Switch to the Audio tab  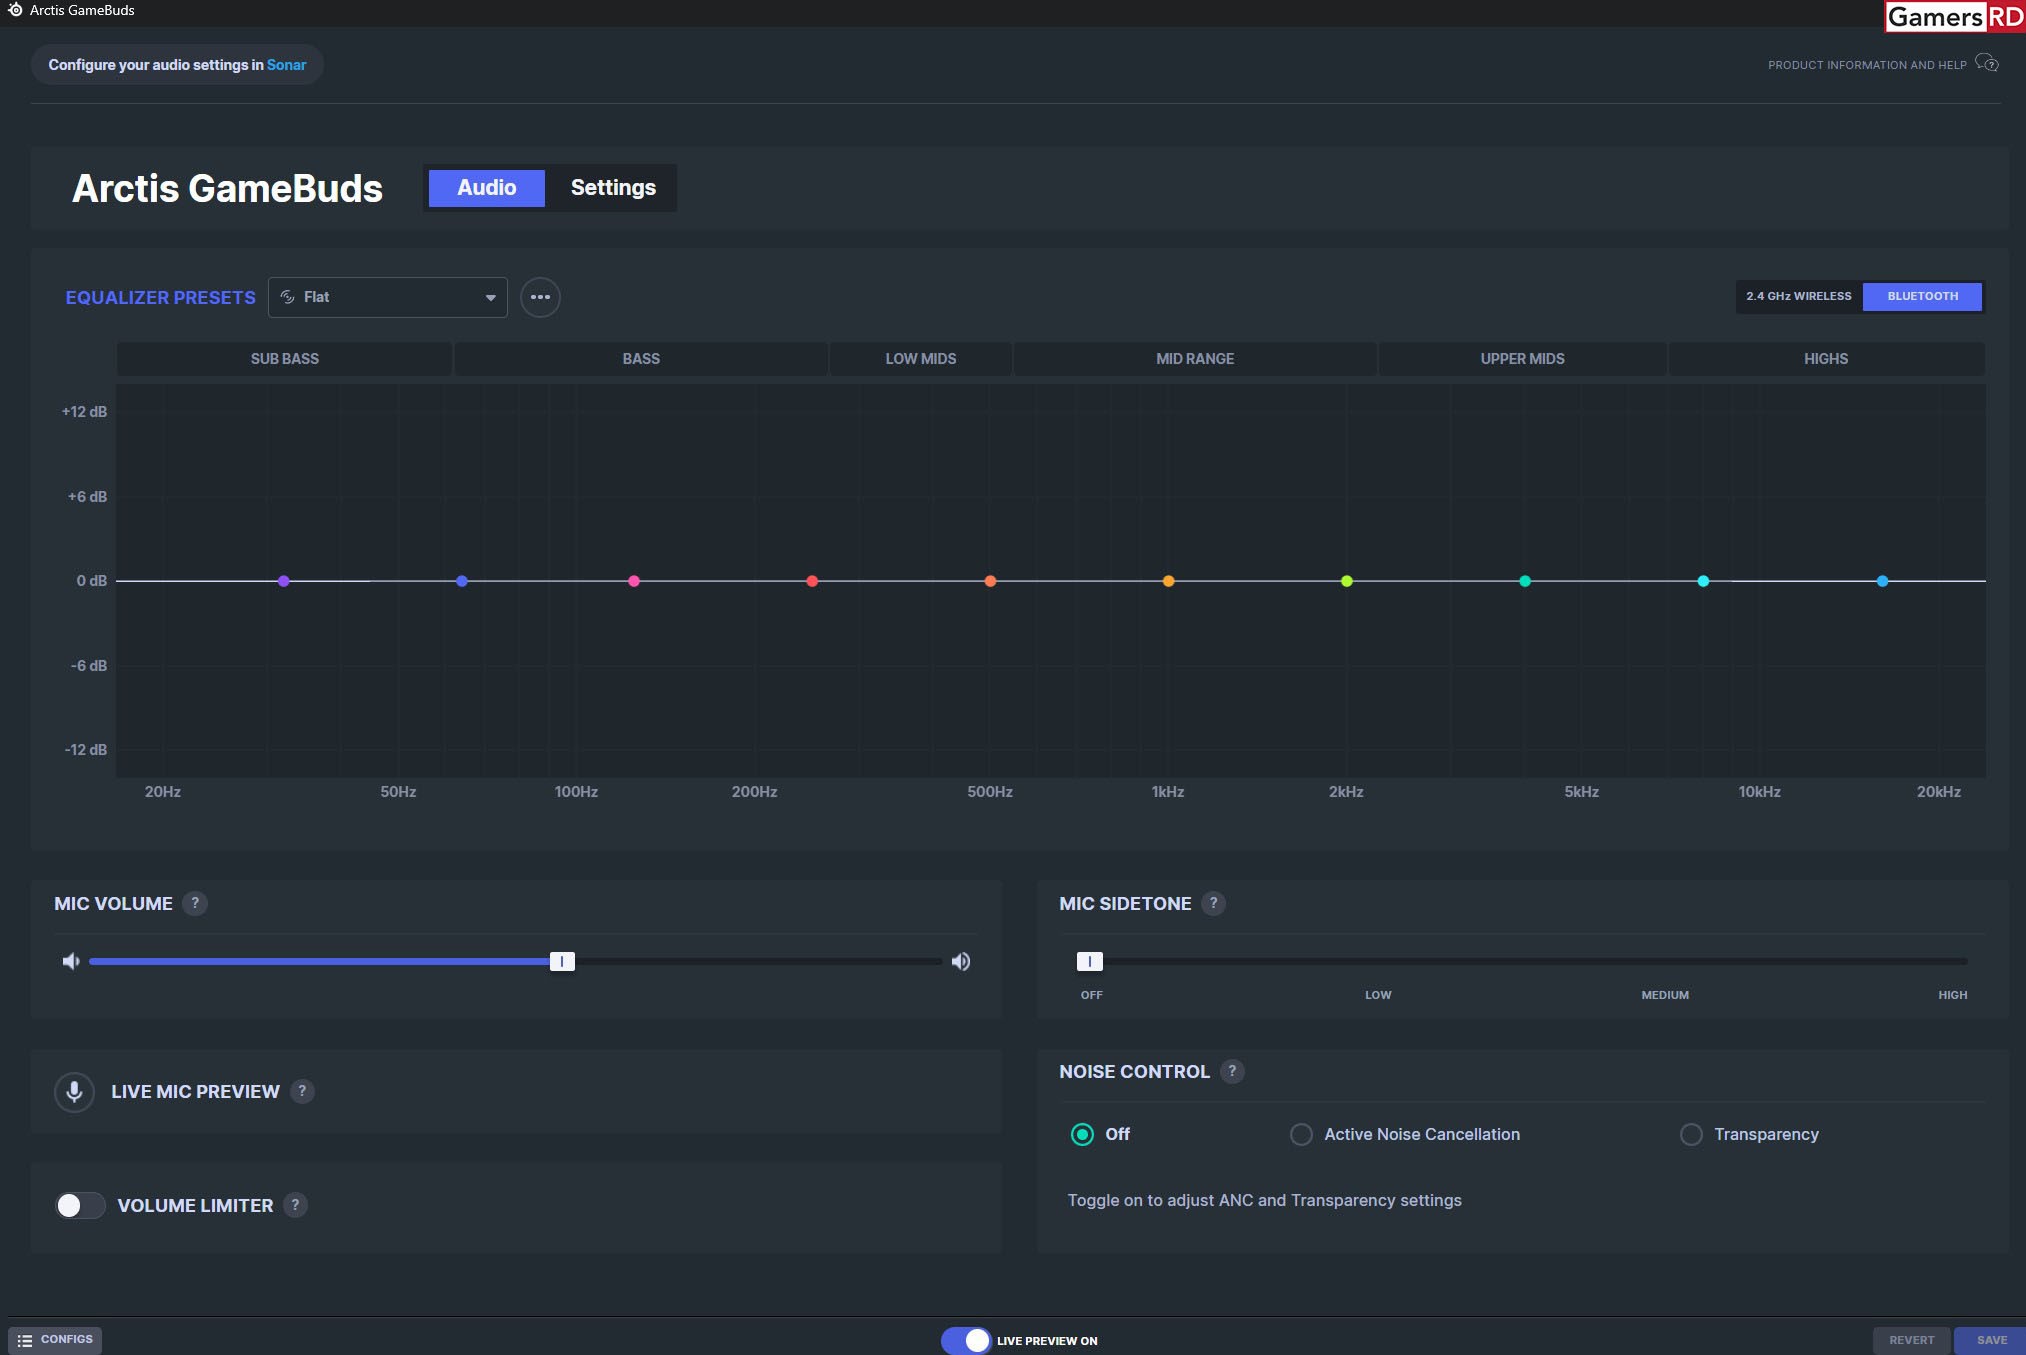485,188
